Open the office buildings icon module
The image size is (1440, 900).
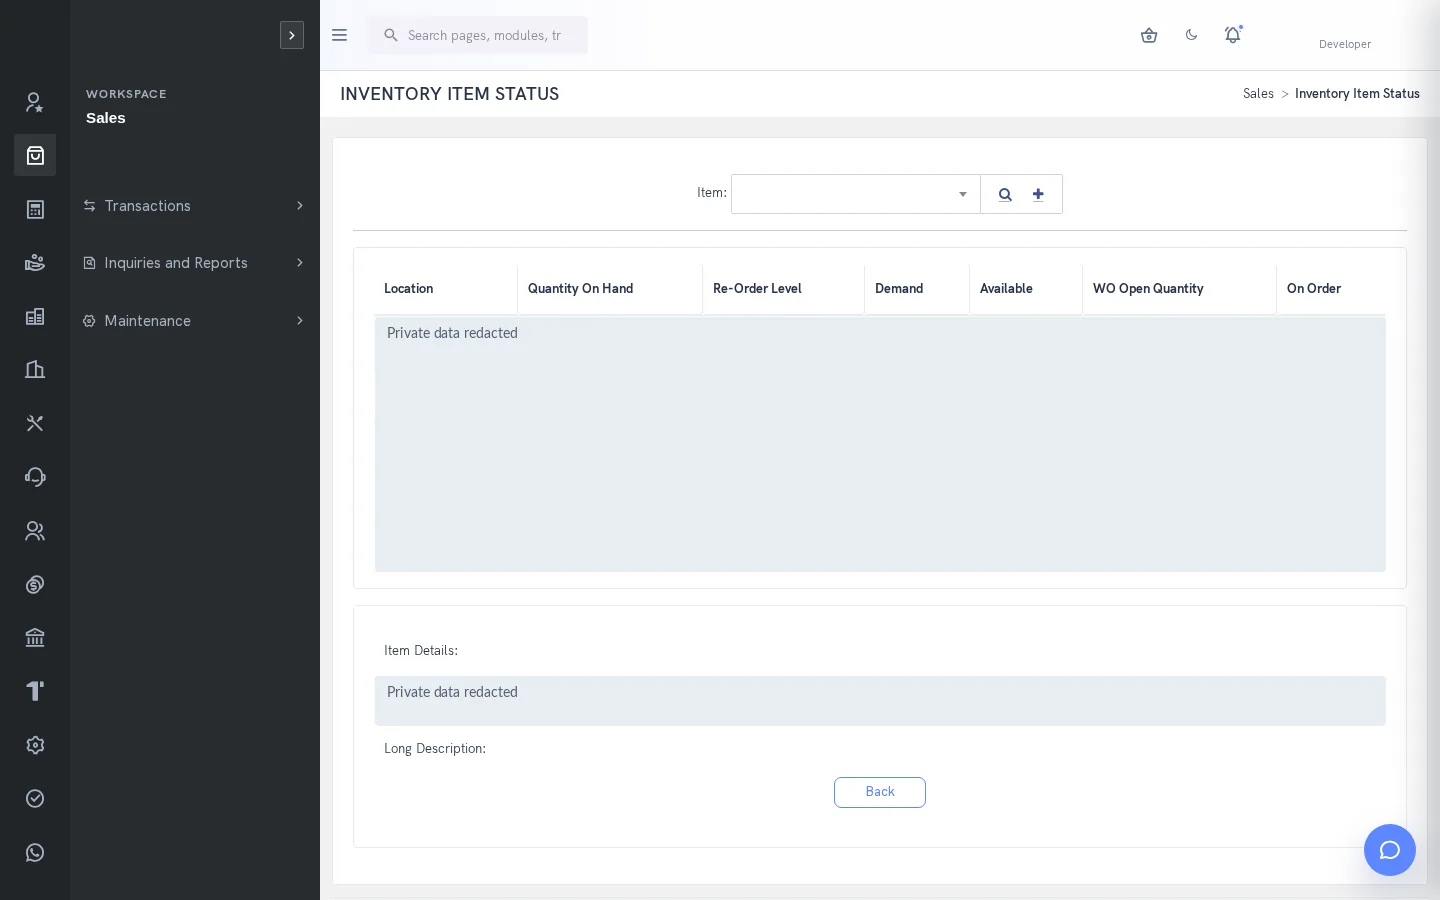click(x=35, y=370)
